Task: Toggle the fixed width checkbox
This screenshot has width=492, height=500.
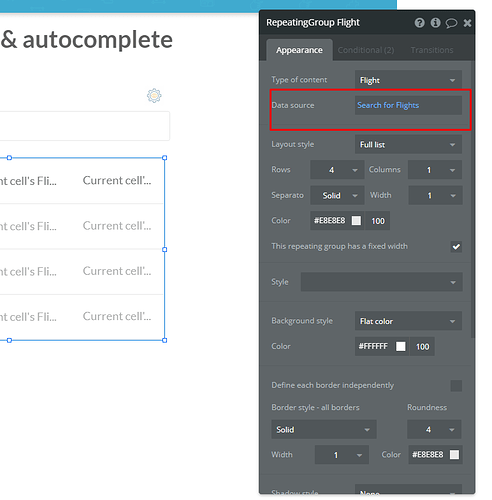Action: 456,247
